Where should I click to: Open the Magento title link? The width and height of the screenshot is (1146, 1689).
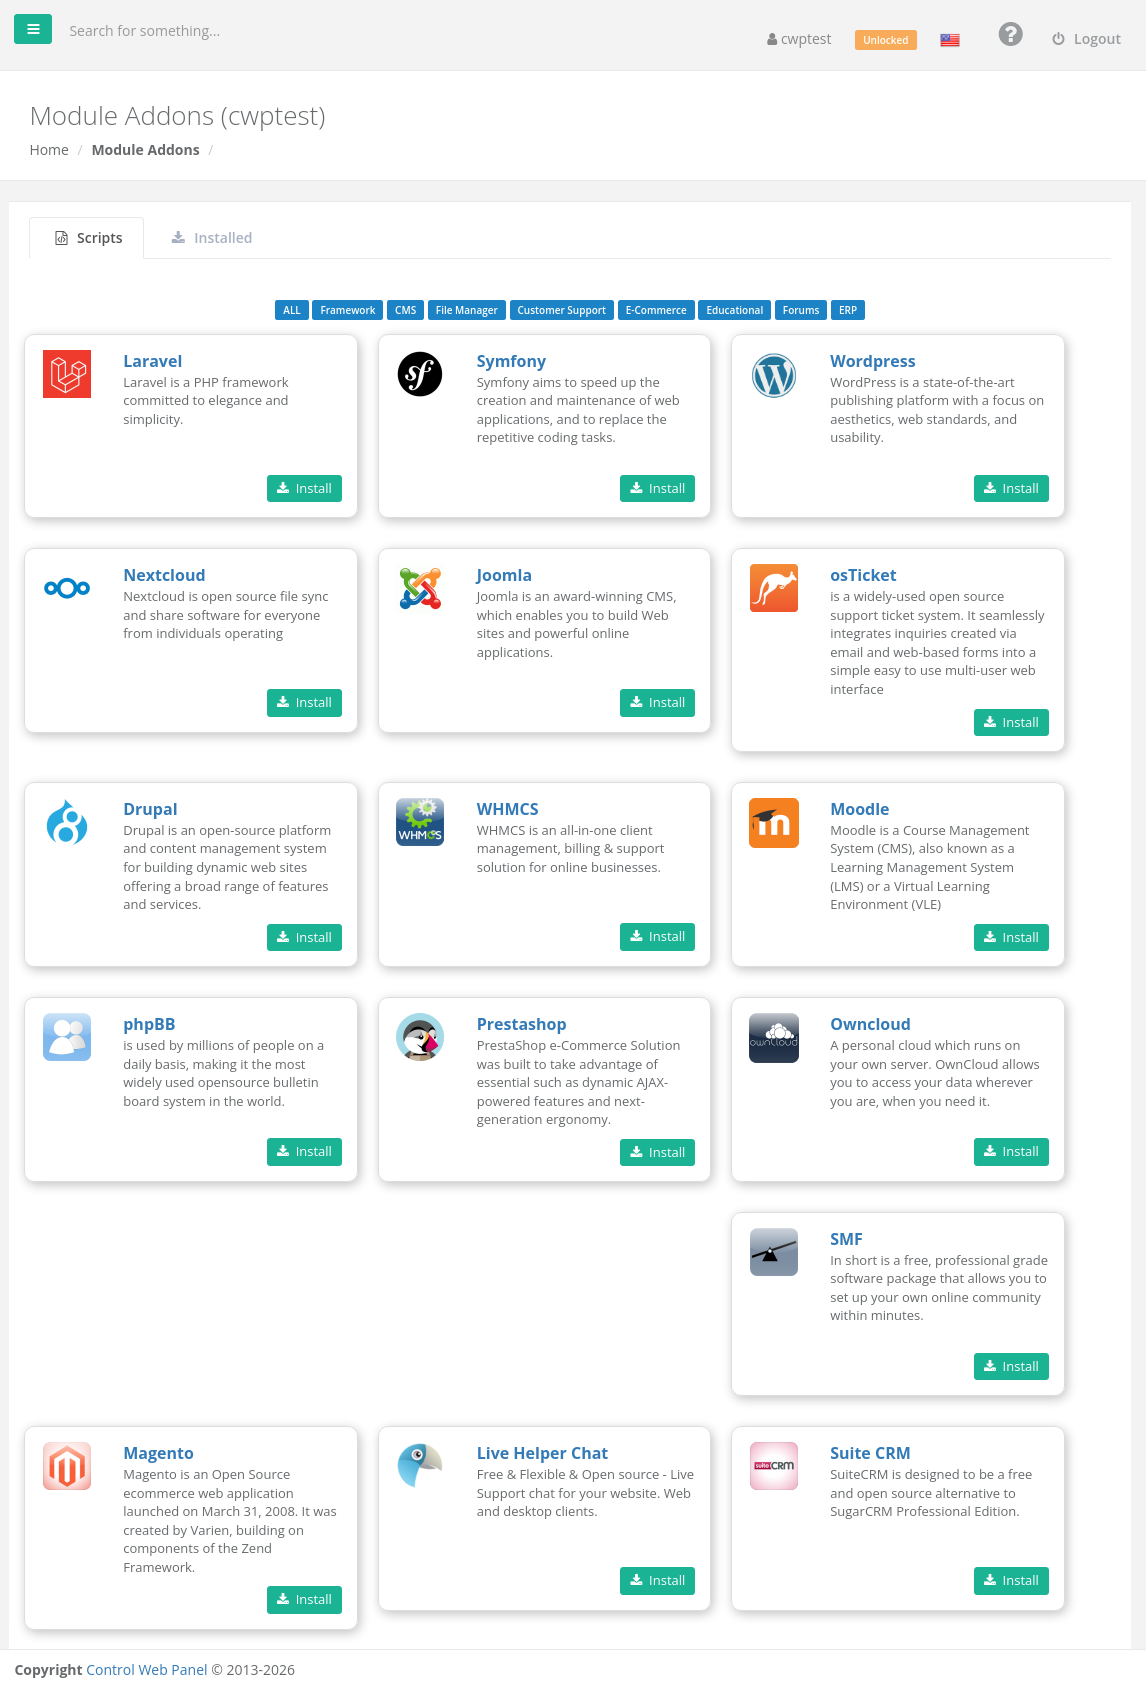tap(158, 1453)
